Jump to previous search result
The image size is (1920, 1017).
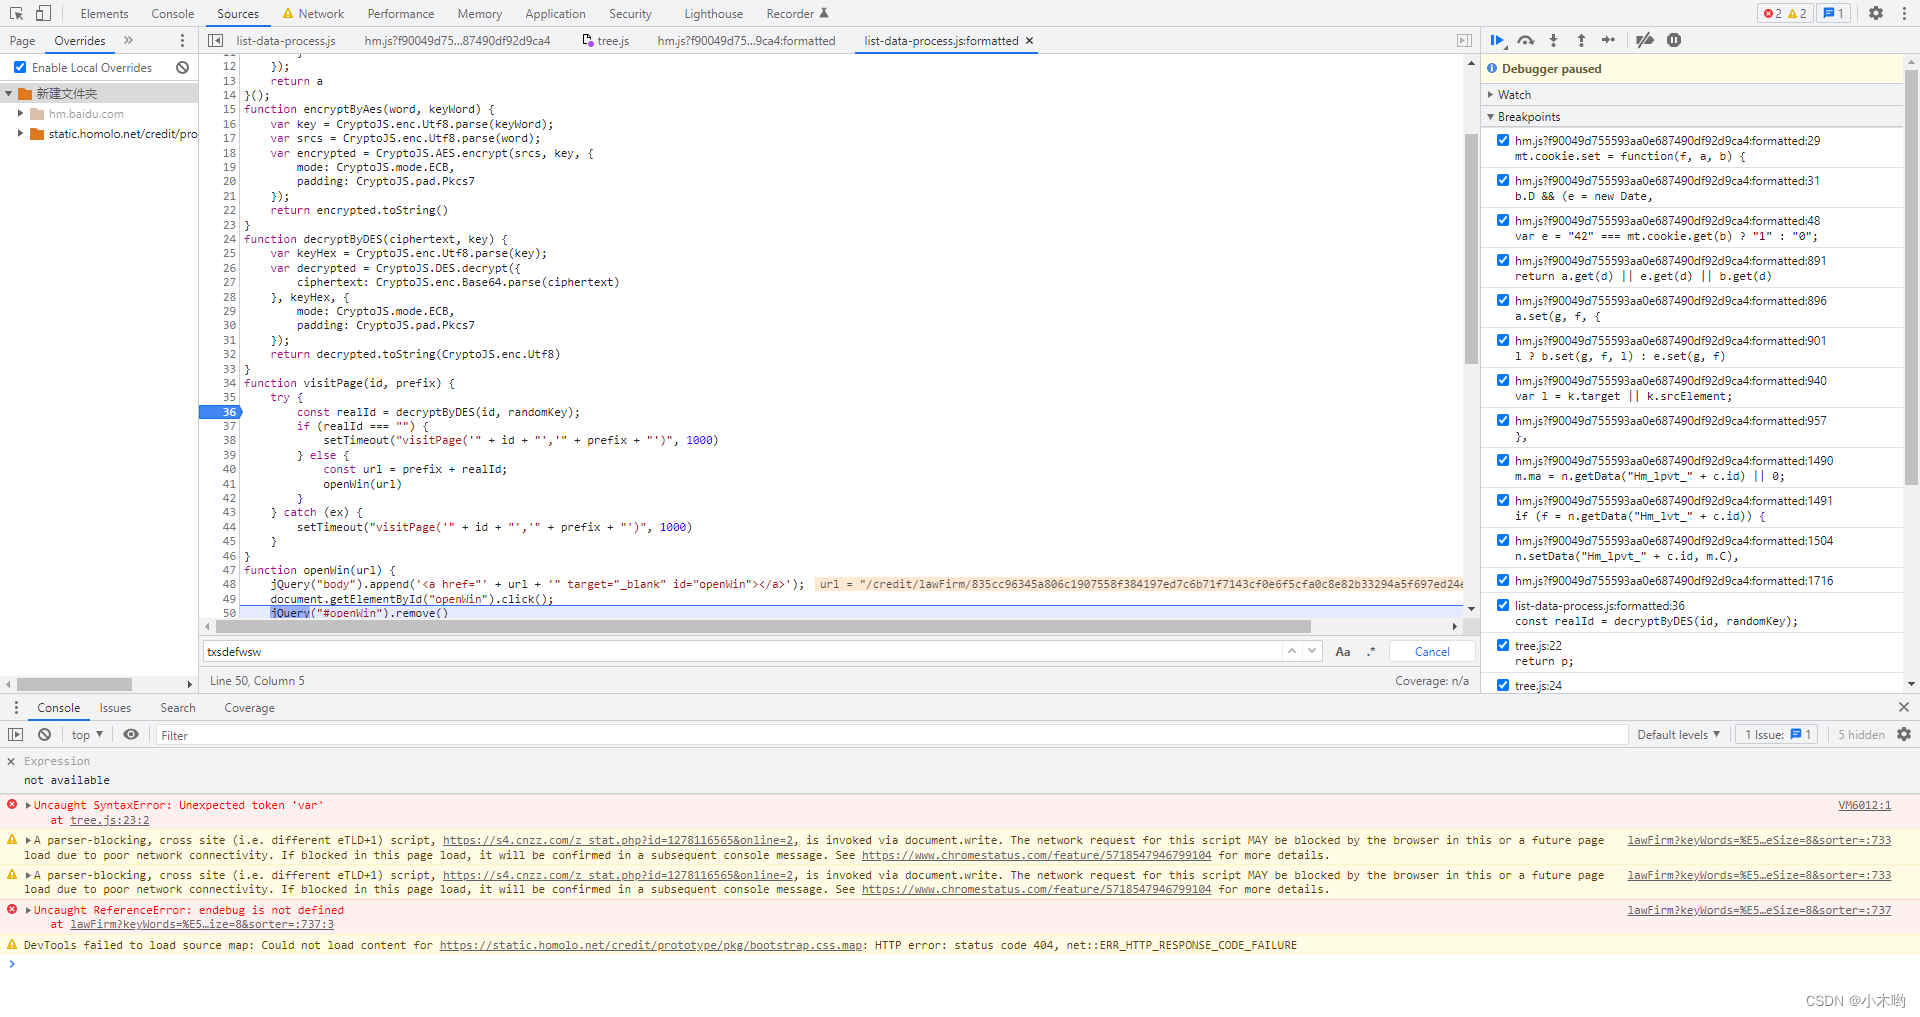(1292, 651)
